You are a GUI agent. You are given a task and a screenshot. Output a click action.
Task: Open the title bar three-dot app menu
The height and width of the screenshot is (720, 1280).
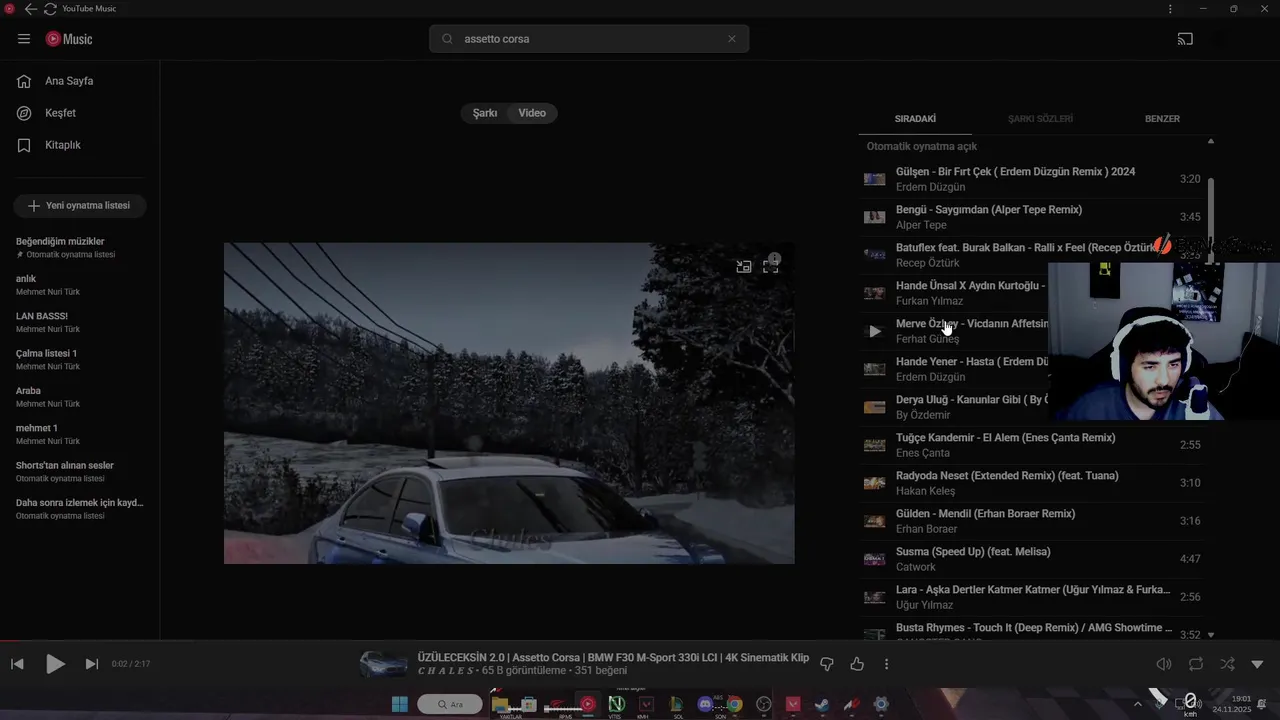1170,9
